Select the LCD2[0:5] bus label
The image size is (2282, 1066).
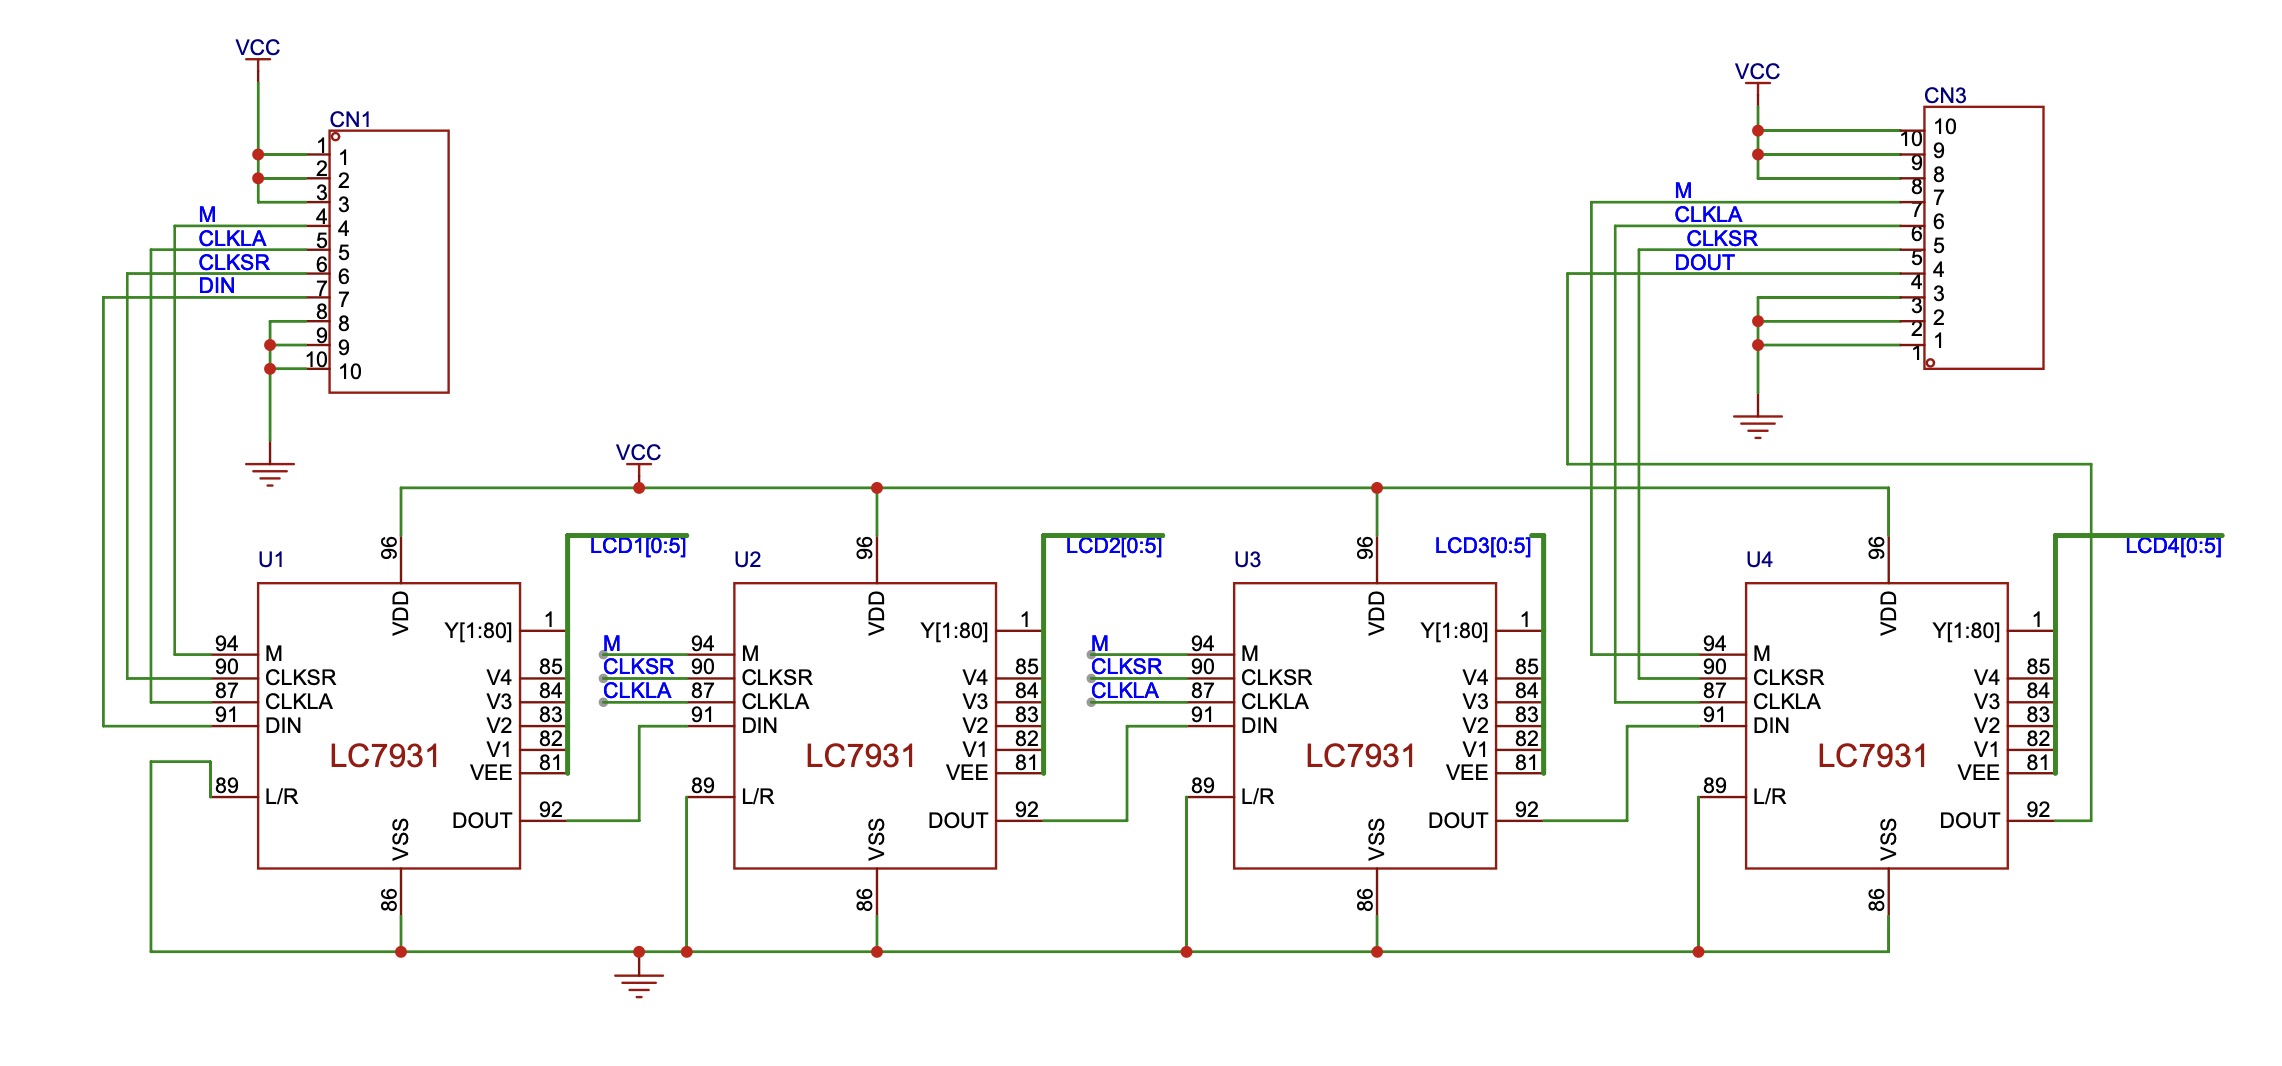click(x=1114, y=546)
